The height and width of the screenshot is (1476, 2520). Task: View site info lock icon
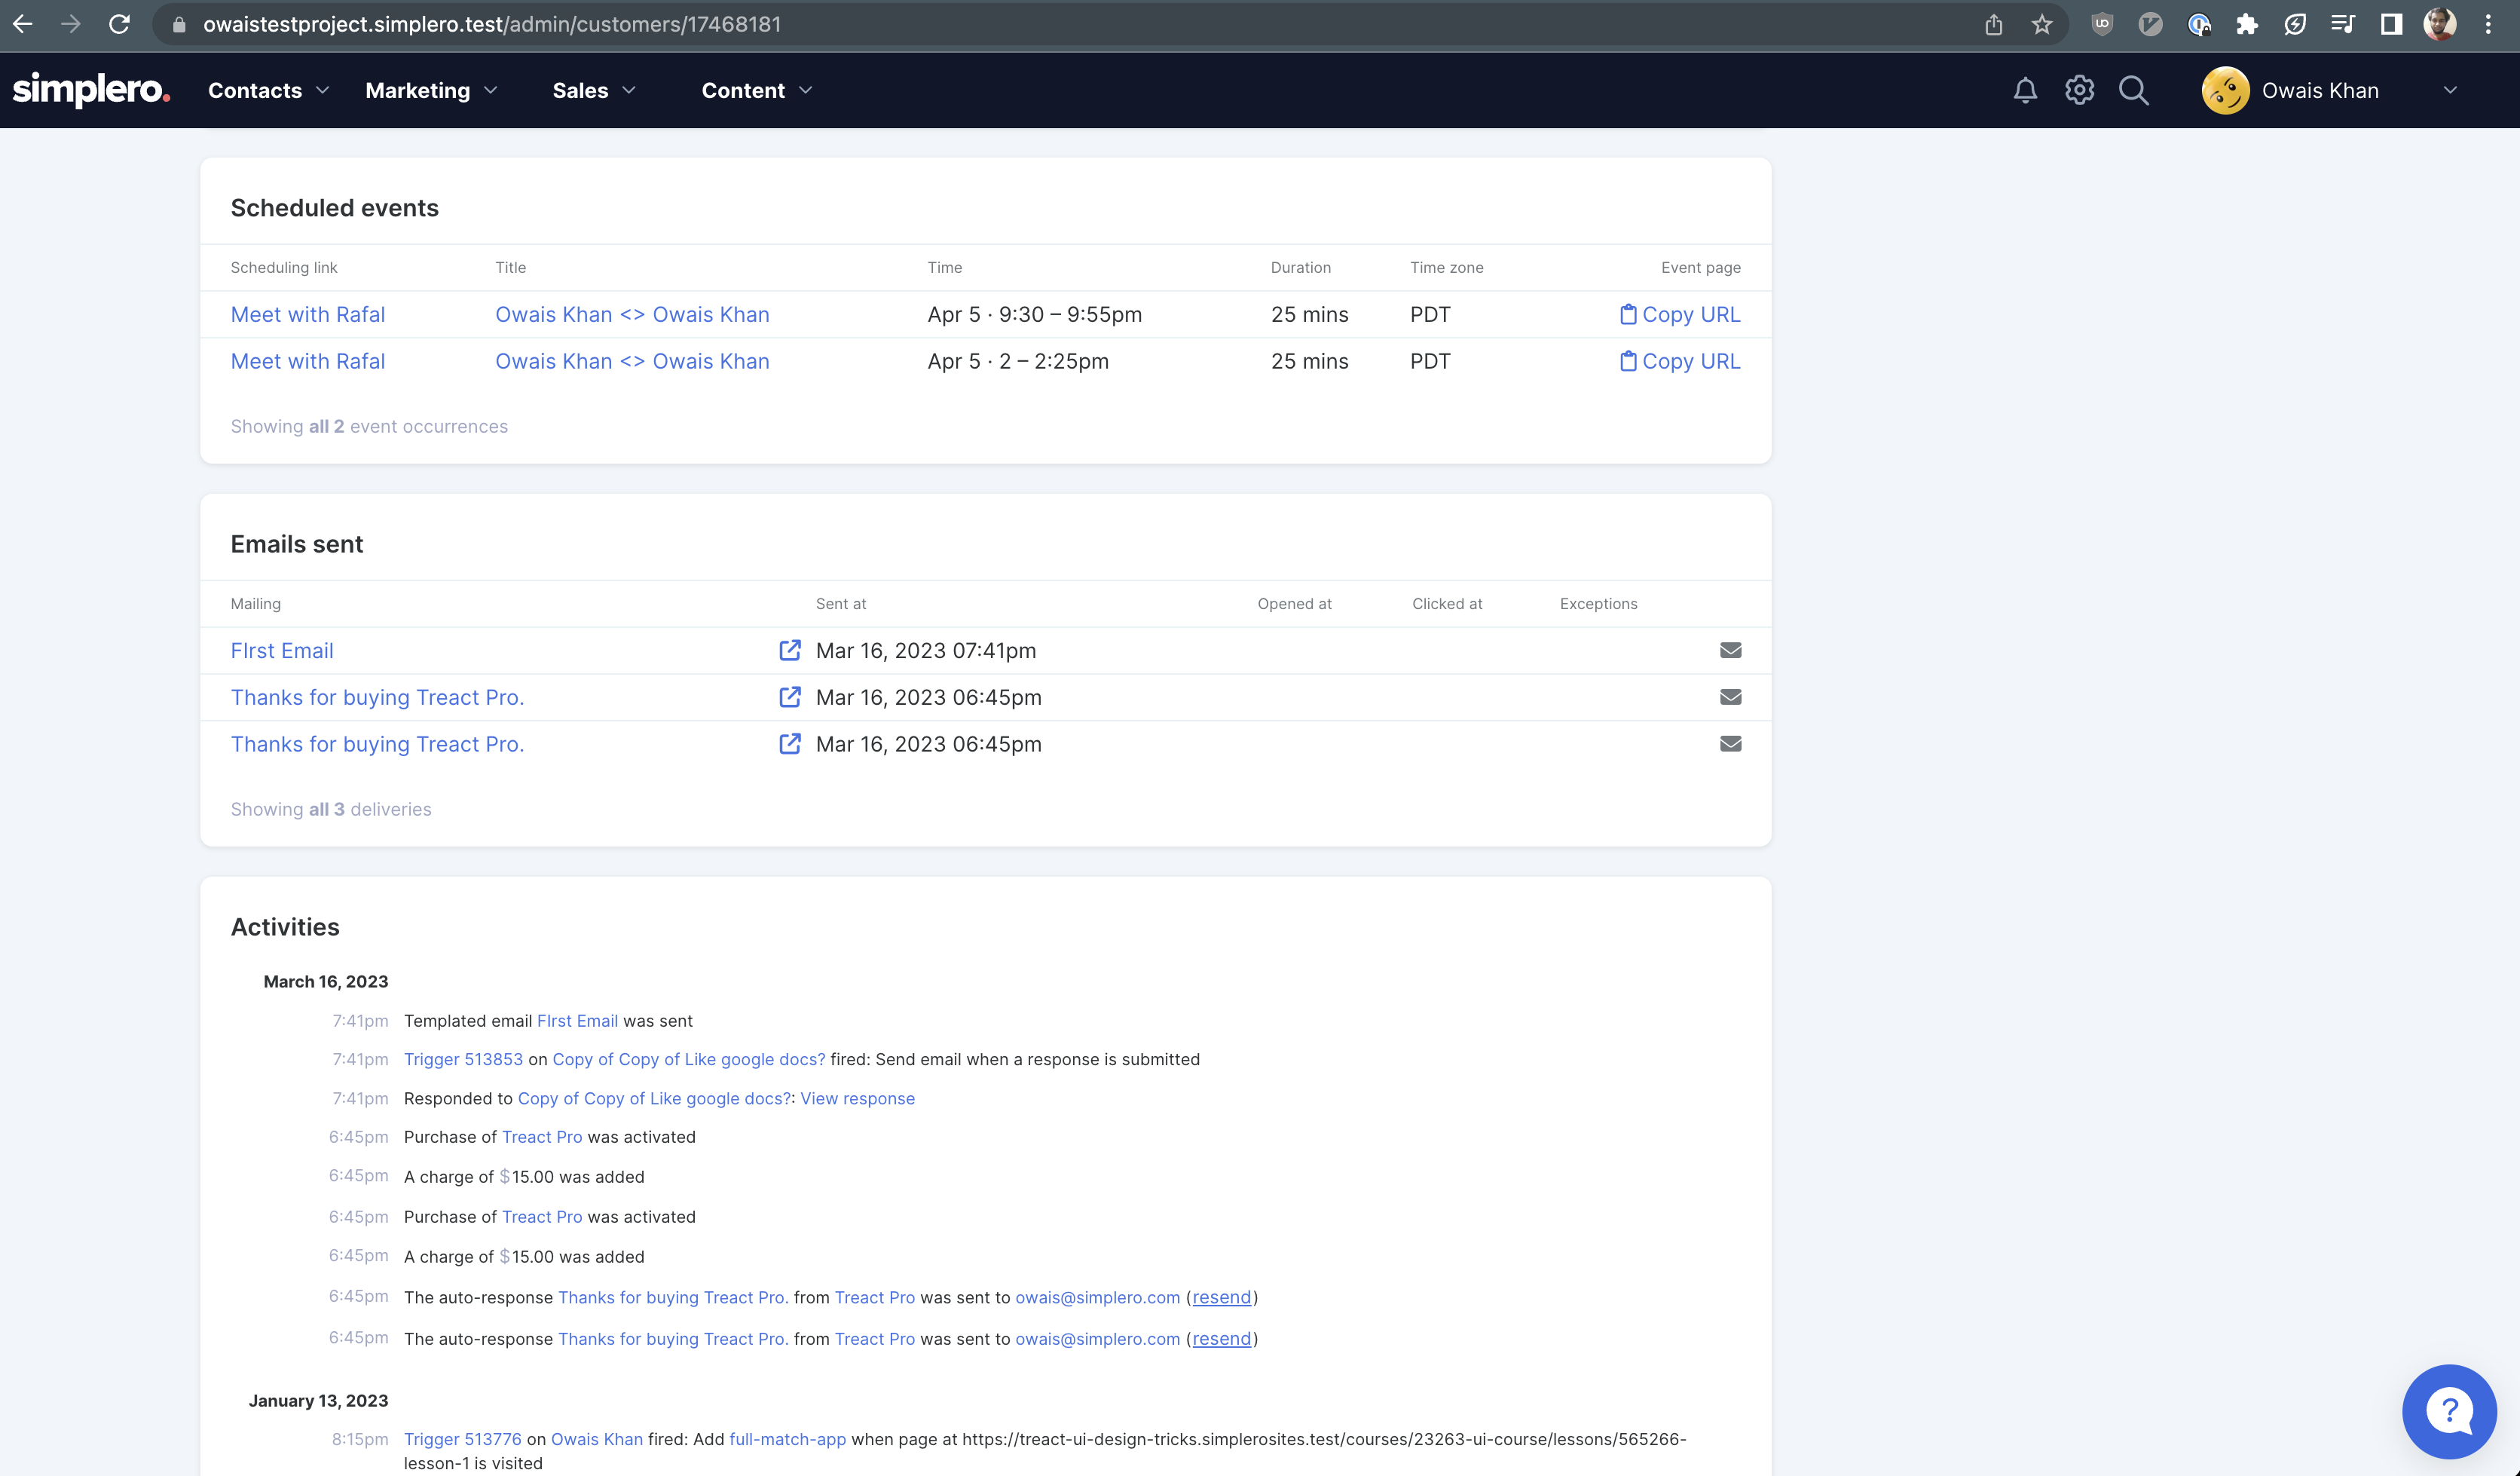pyautogui.click(x=179, y=24)
